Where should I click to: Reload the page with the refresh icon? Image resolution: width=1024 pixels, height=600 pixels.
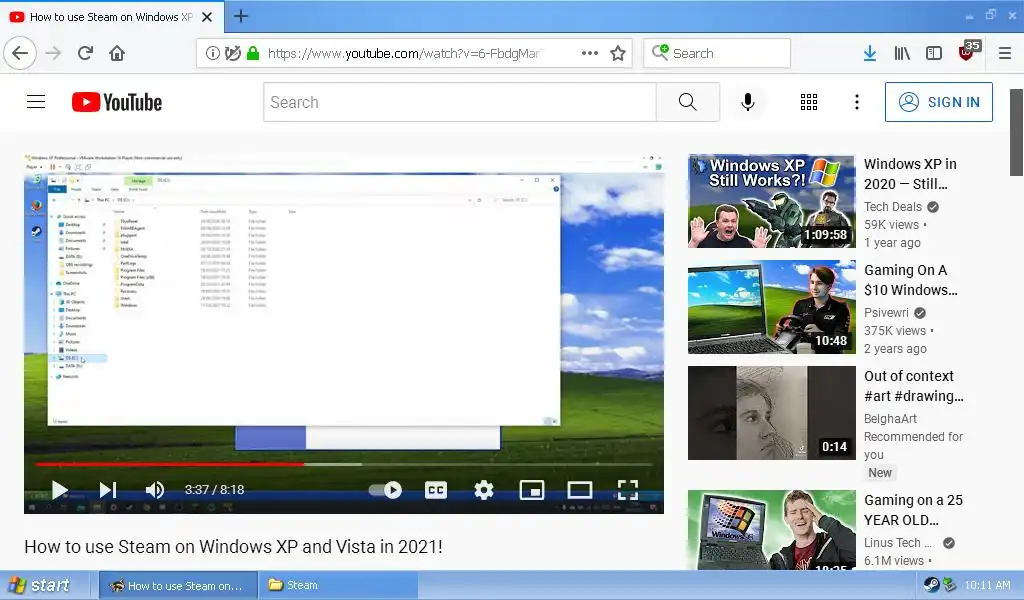coord(85,53)
